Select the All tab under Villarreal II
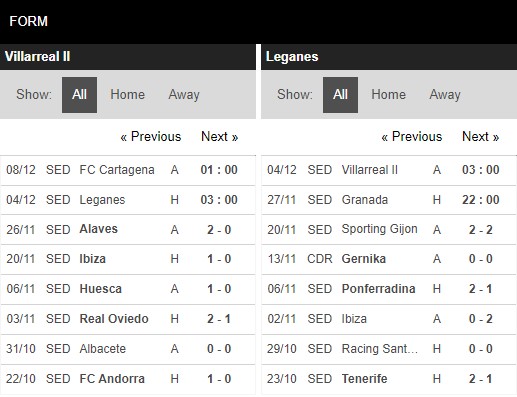The image size is (517, 397). tap(79, 95)
